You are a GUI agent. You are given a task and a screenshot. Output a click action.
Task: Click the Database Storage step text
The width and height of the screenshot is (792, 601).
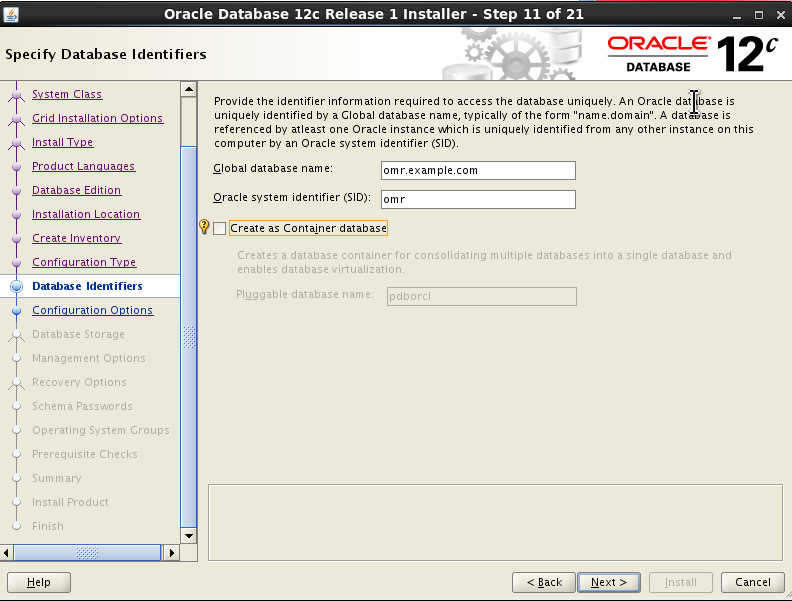pos(78,334)
